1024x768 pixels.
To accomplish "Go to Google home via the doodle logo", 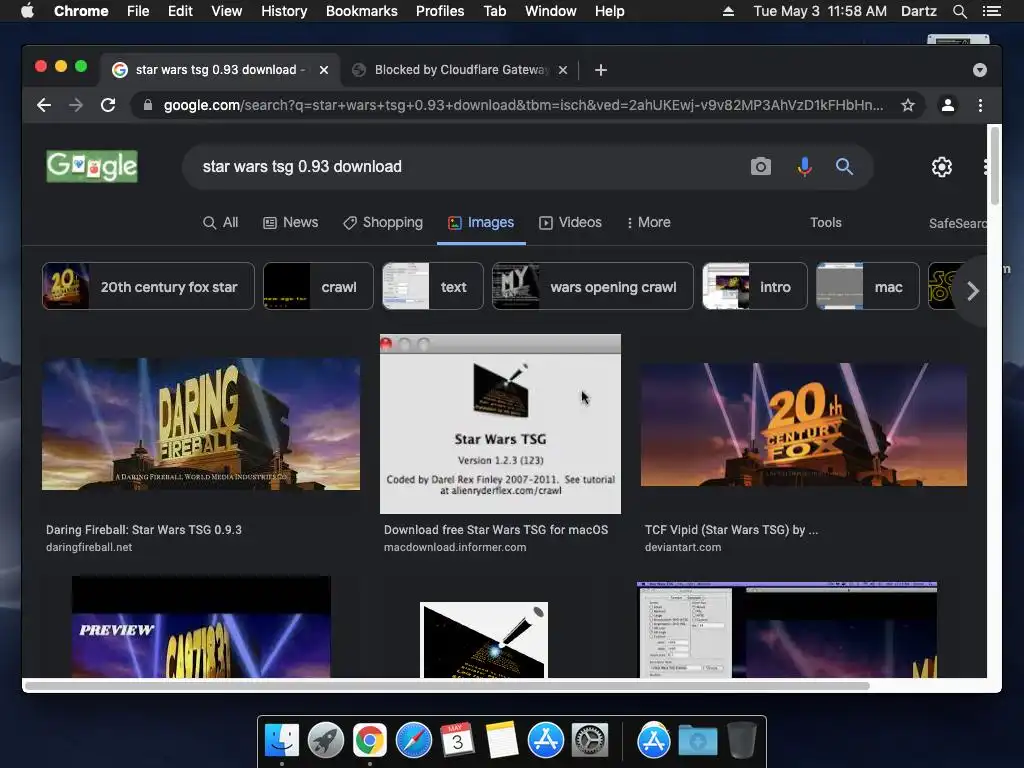I will point(92,167).
